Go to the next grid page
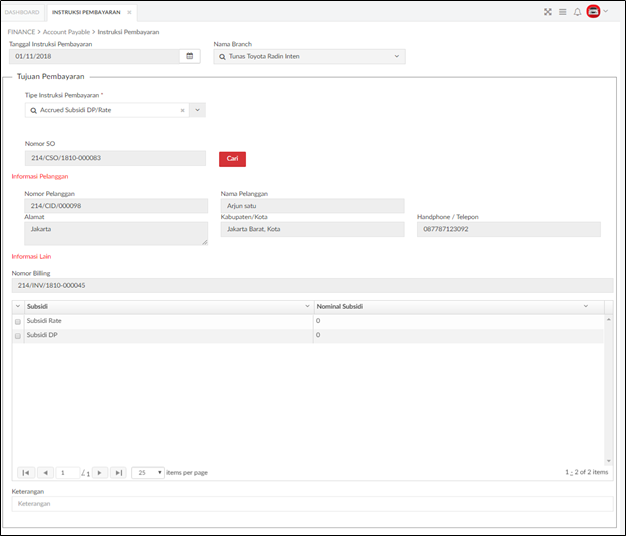This screenshot has width=626, height=536. pos(100,473)
